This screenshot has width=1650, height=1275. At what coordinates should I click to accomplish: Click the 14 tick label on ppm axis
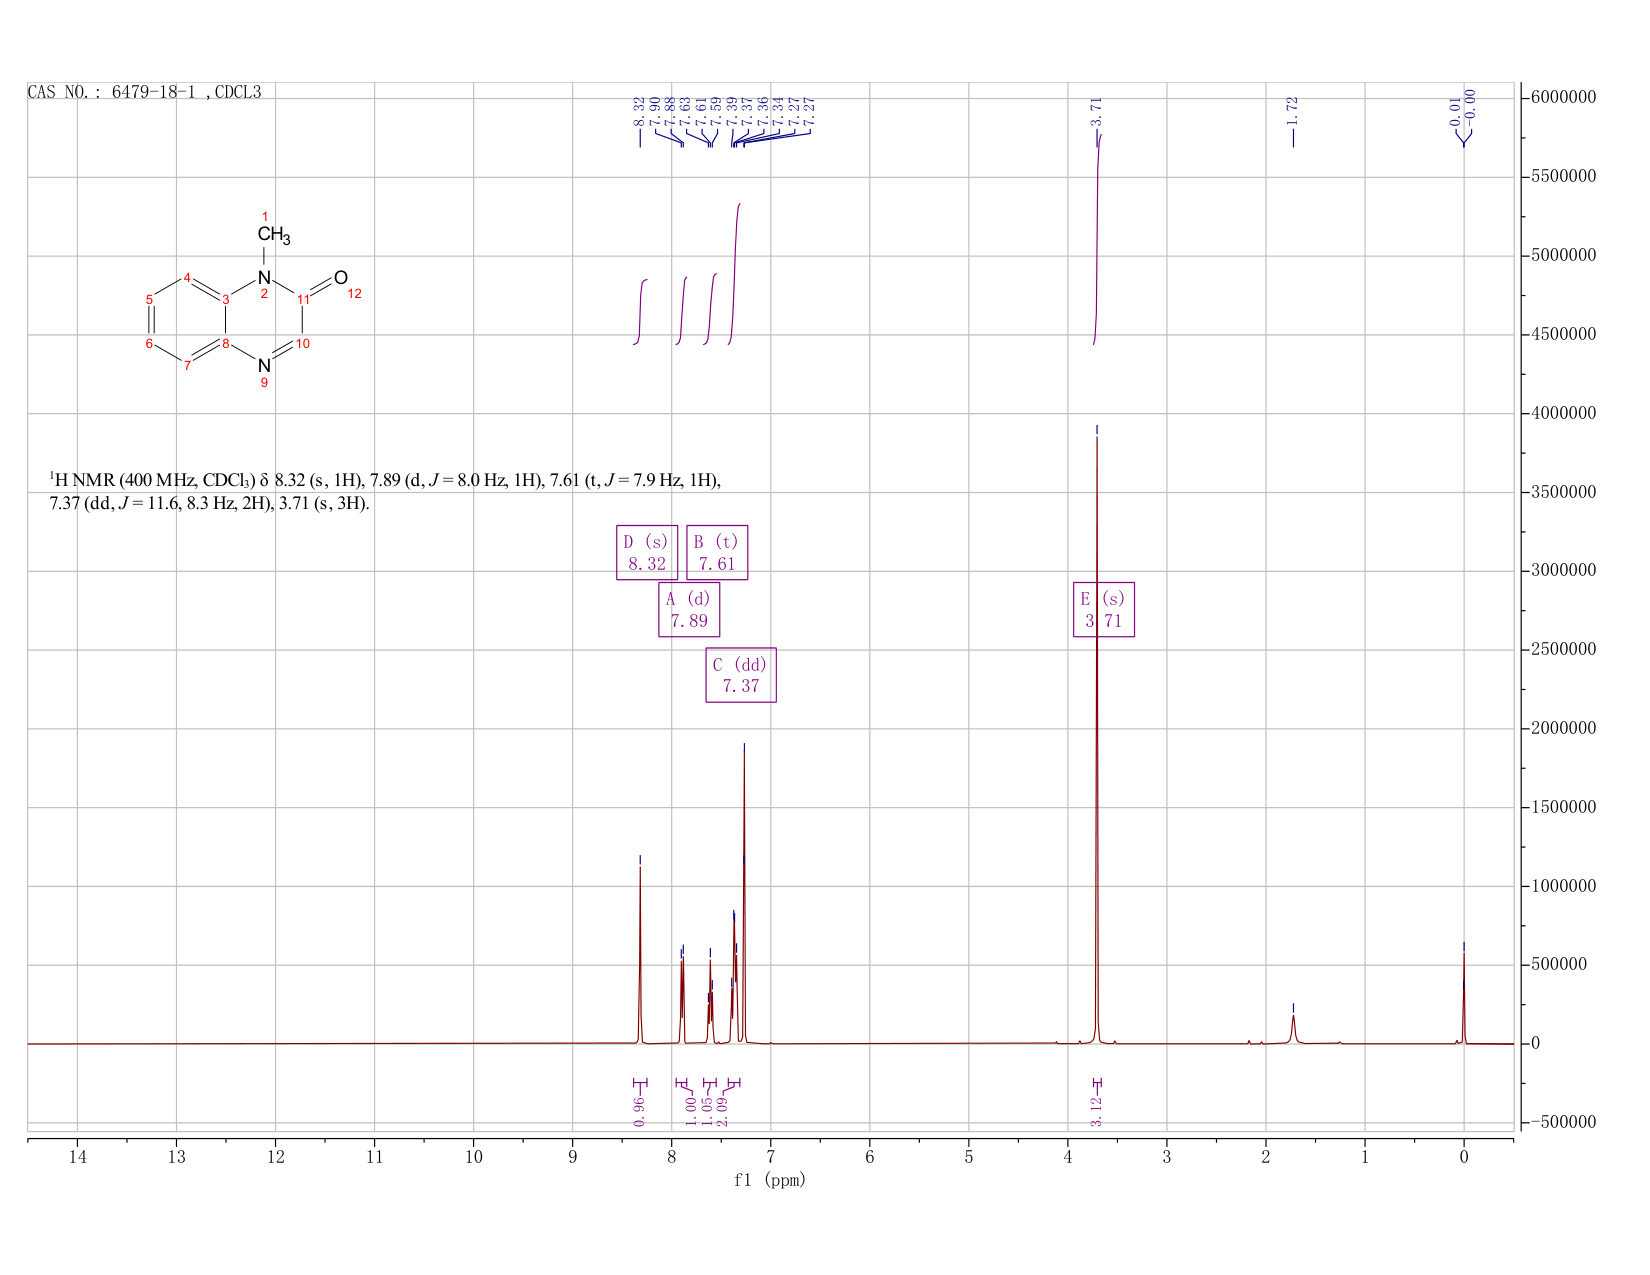[x=77, y=1158]
